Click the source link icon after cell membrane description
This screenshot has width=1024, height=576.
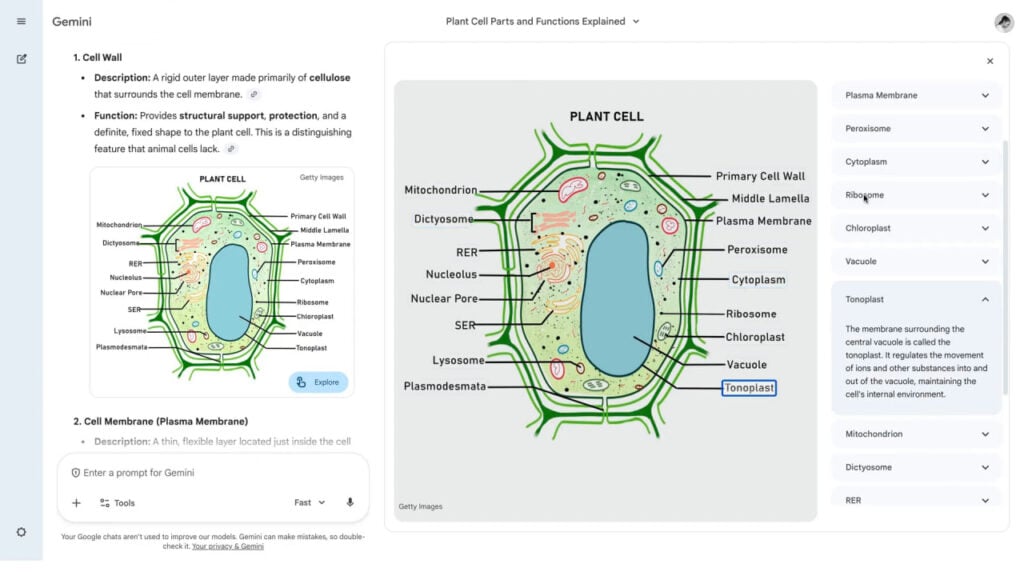coord(254,95)
